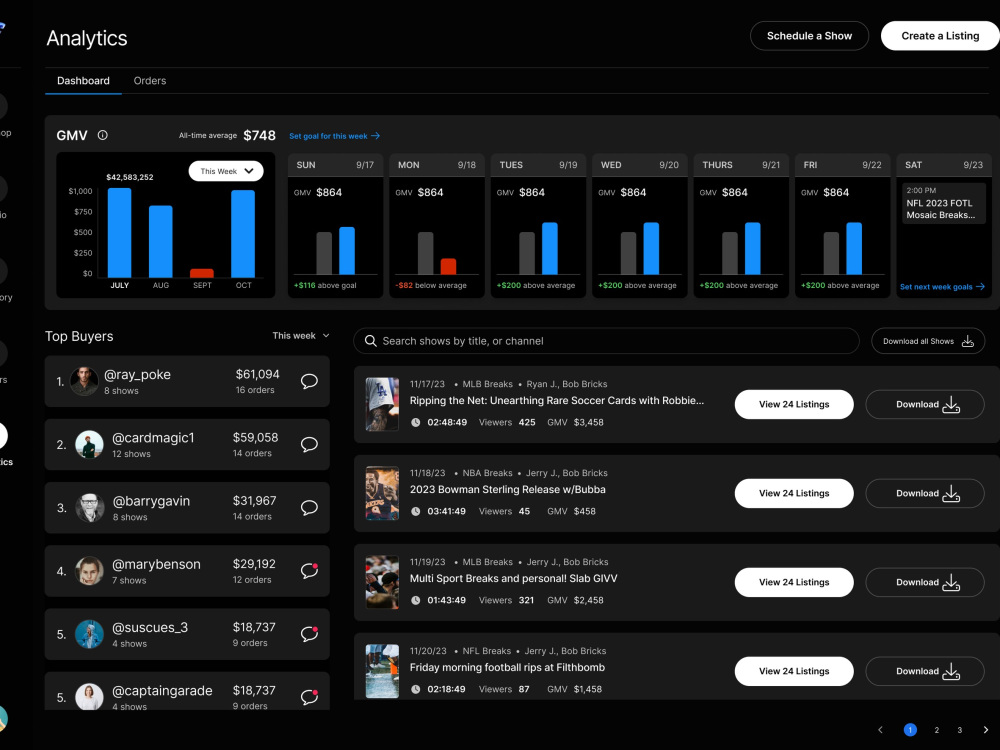1000x750 pixels.
Task: Click @cardmagic1 avatar
Action: pos(89,445)
